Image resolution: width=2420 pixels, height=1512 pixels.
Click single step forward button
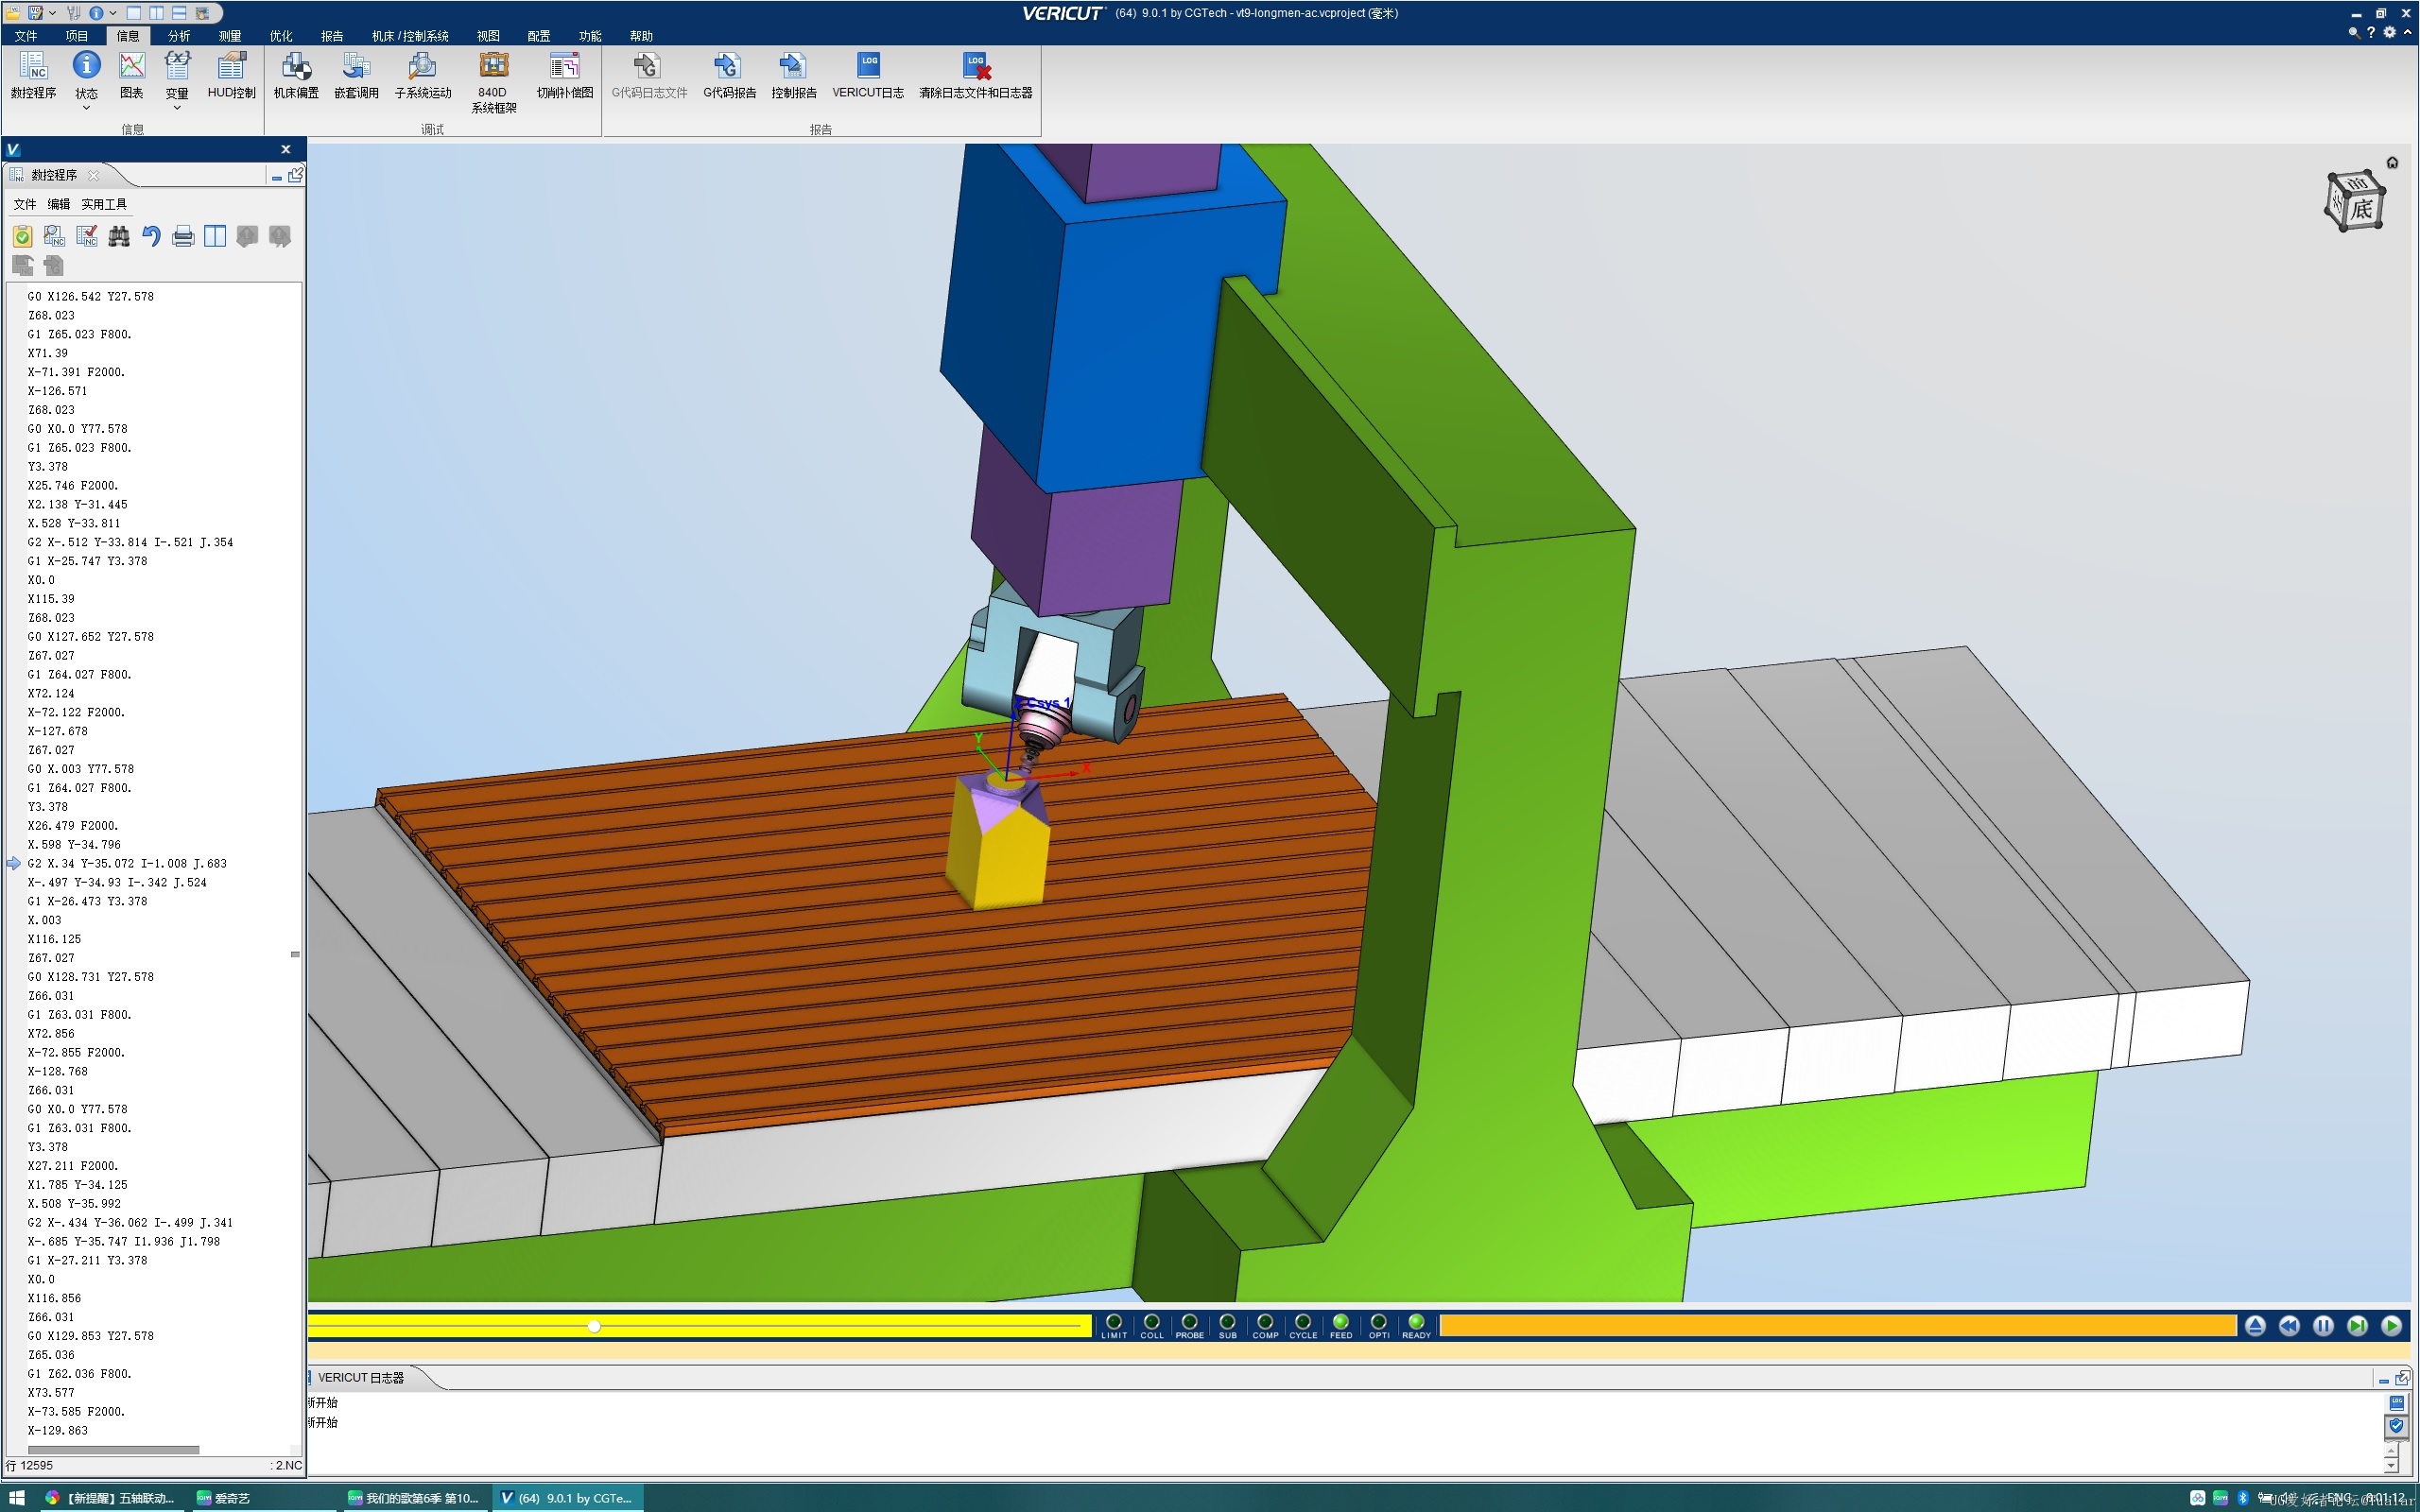click(x=2357, y=1326)
